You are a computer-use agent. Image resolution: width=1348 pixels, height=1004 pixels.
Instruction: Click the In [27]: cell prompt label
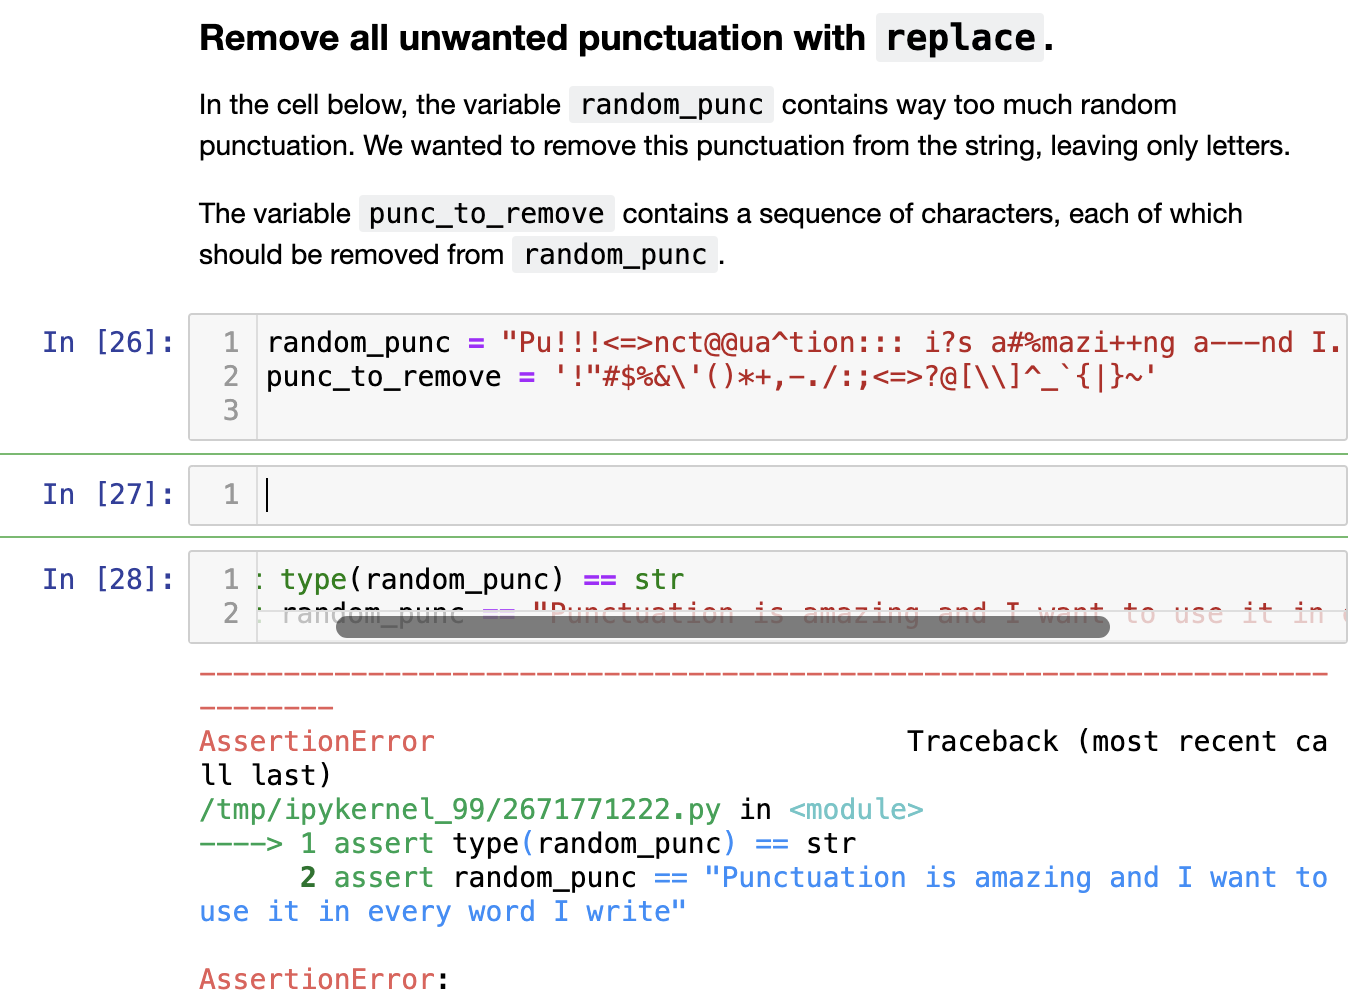tap(106, 494)
